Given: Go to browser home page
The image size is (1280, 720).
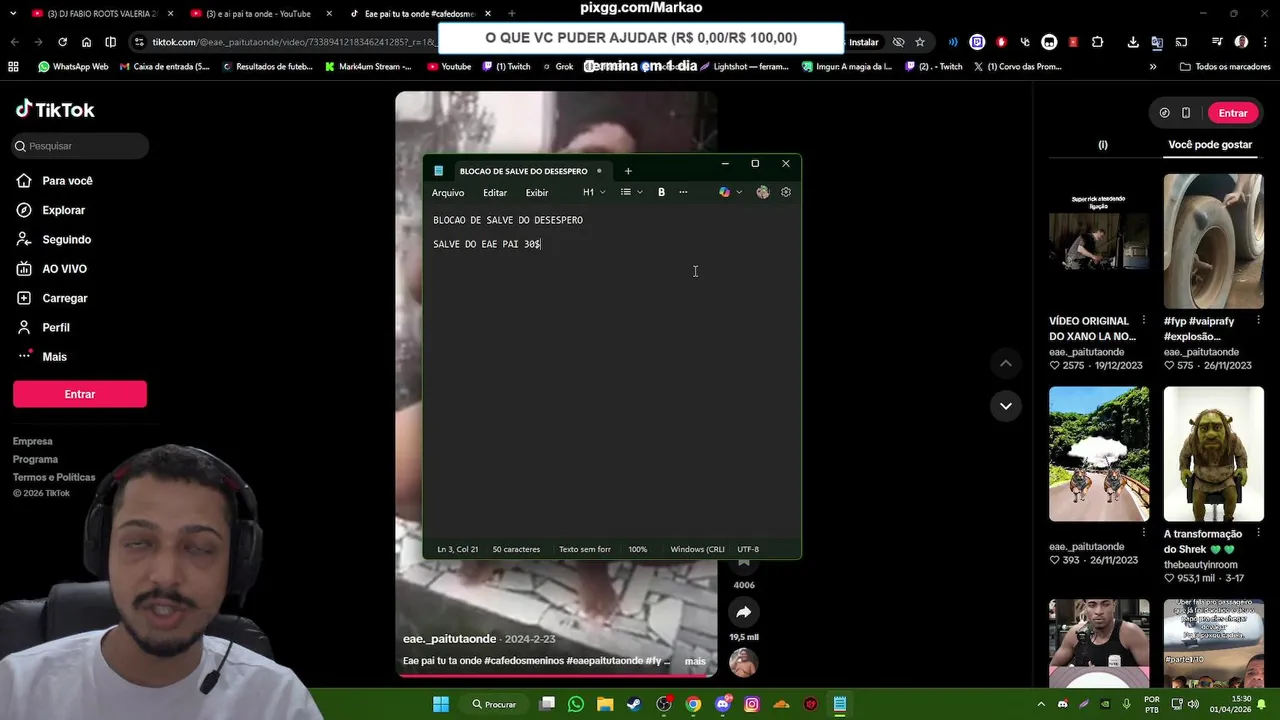Looking at the screenshot, I should [x=86, y=42].
